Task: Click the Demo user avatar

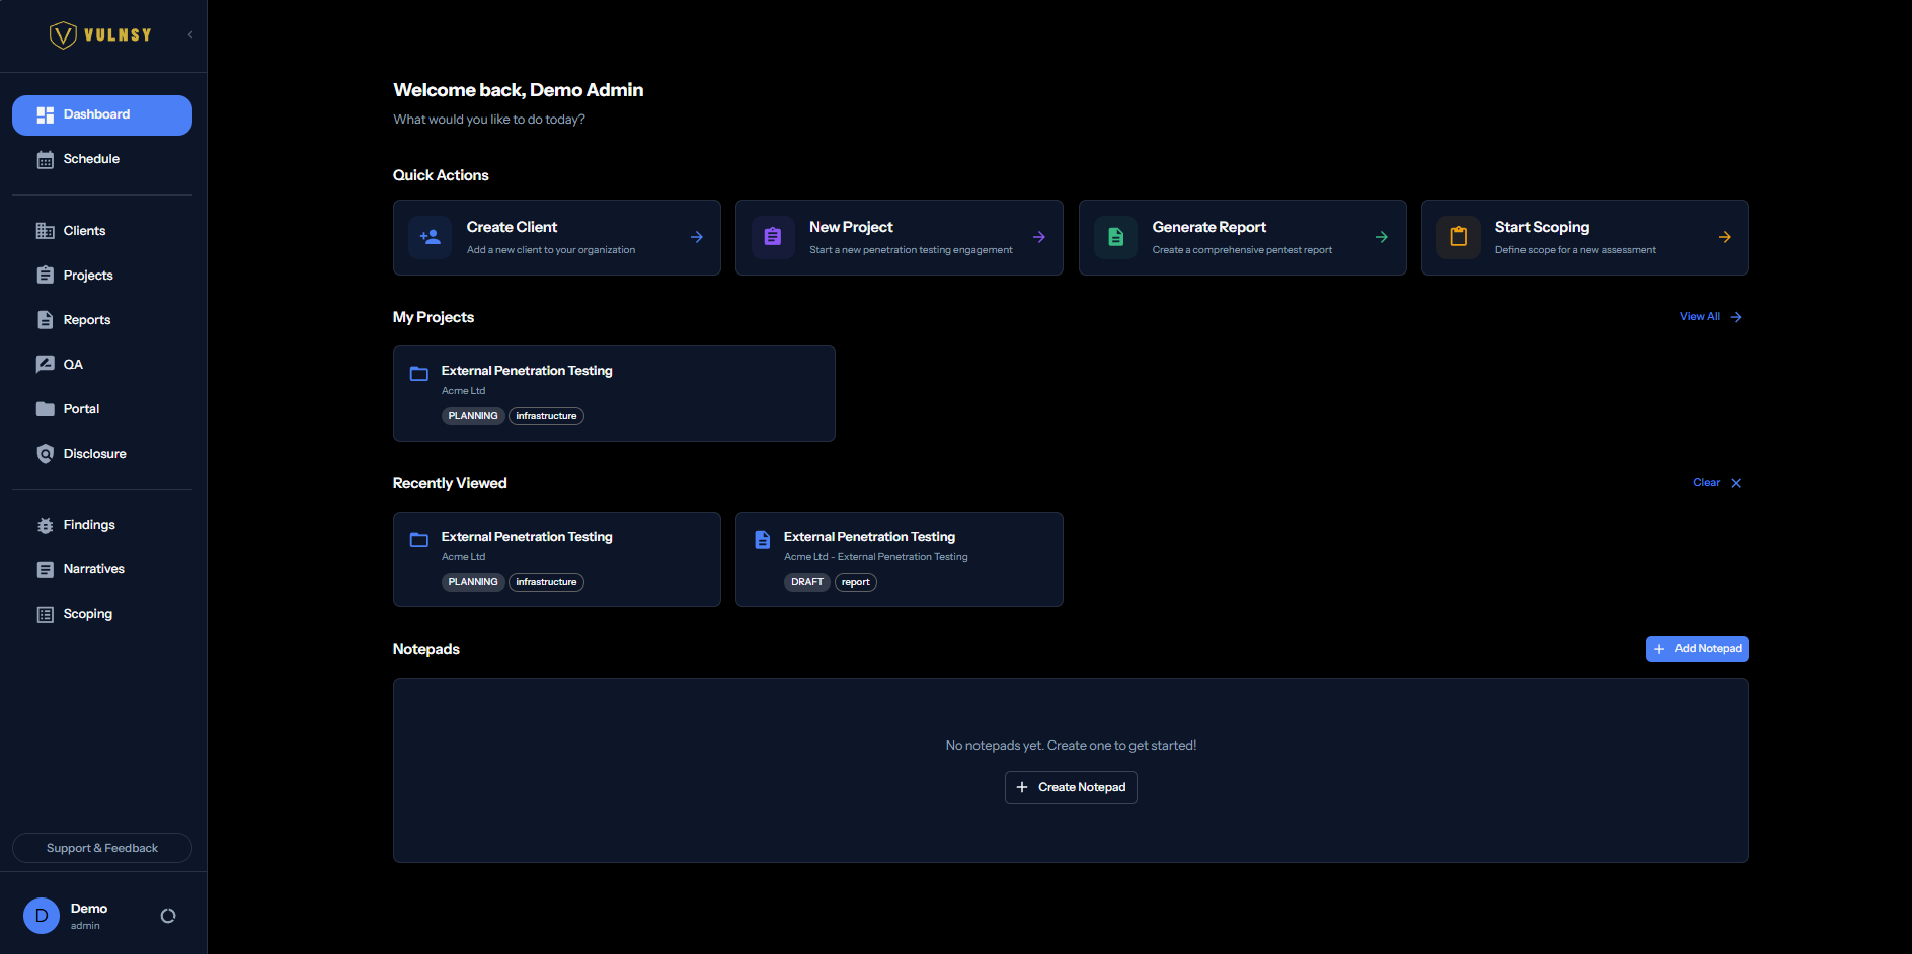Action: [41, 915]
